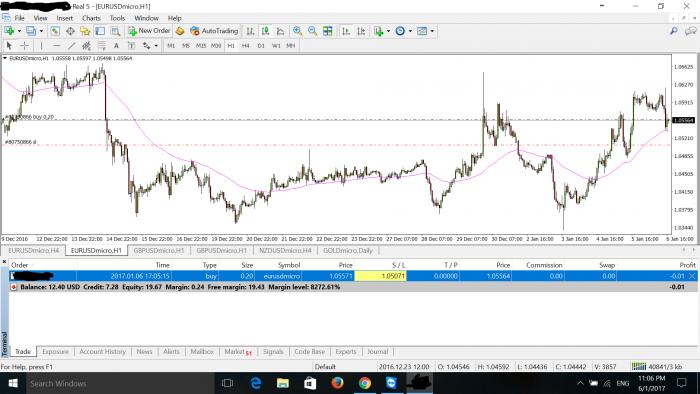
Task: Toggle the Market Watch panel
Action: [55, 31]
